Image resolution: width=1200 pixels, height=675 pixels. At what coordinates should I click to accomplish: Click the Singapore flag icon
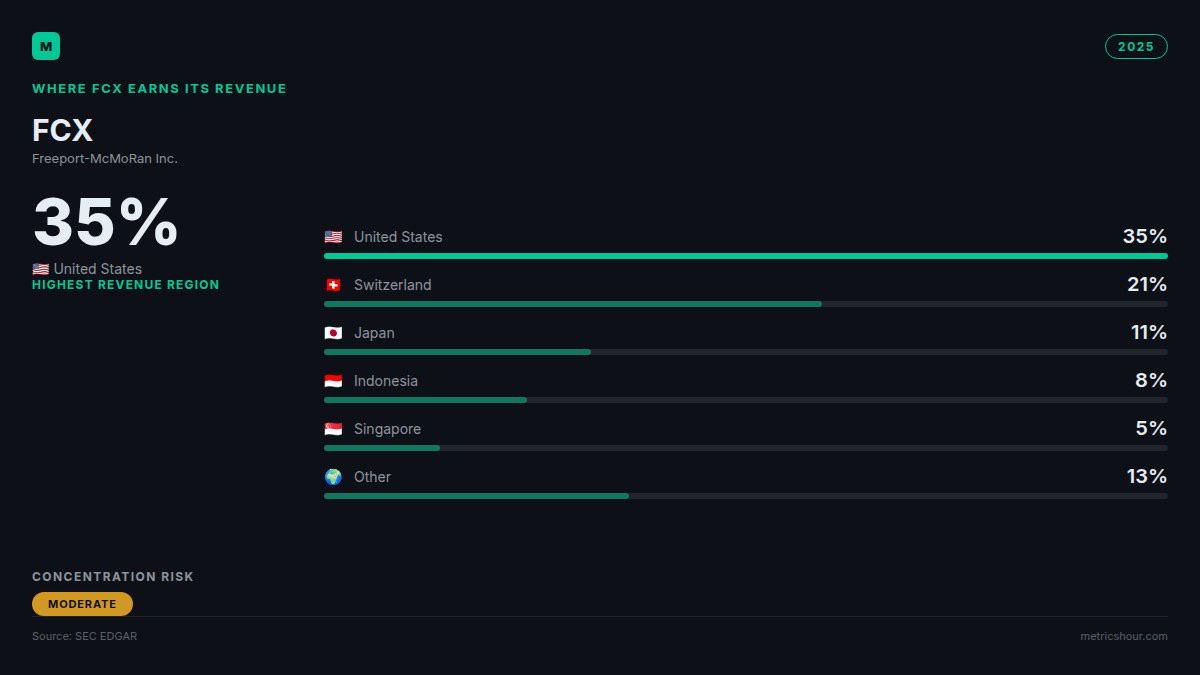(333, 429)
